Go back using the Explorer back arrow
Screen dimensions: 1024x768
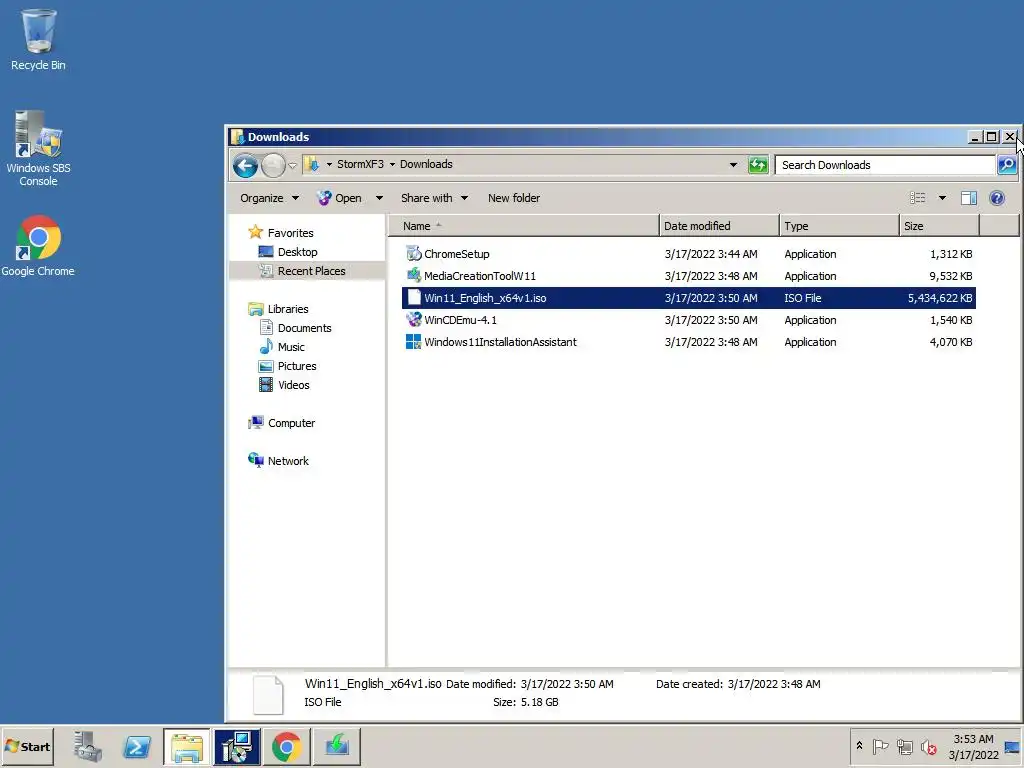246,166
